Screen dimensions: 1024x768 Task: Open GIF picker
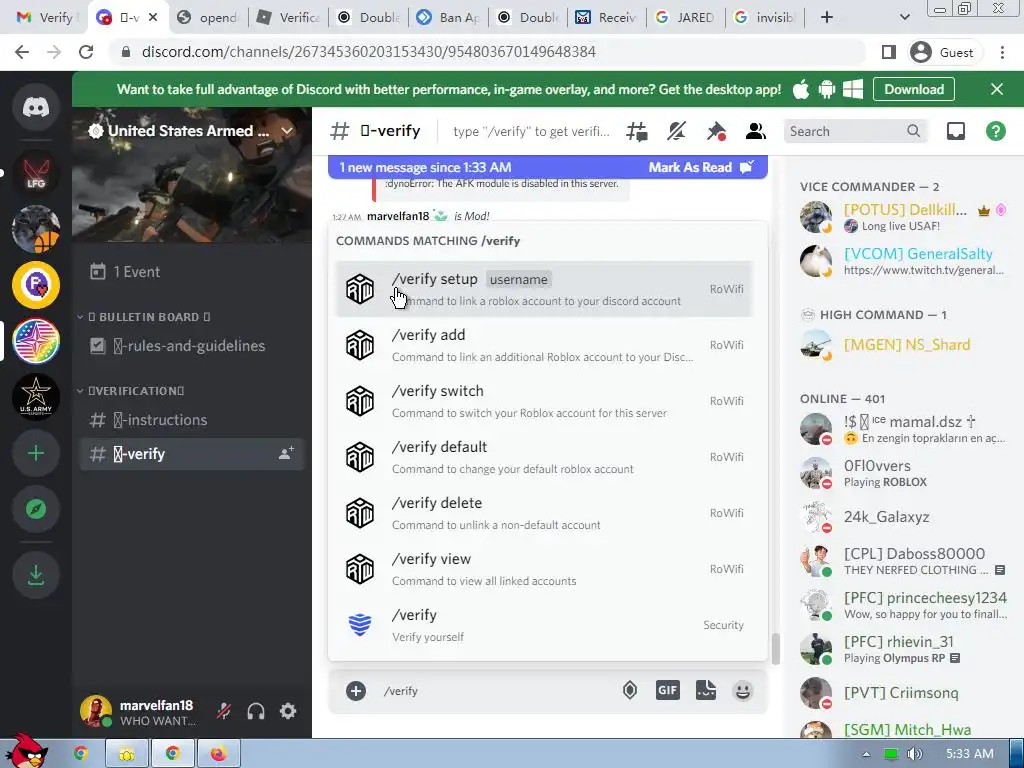(667, 690)
